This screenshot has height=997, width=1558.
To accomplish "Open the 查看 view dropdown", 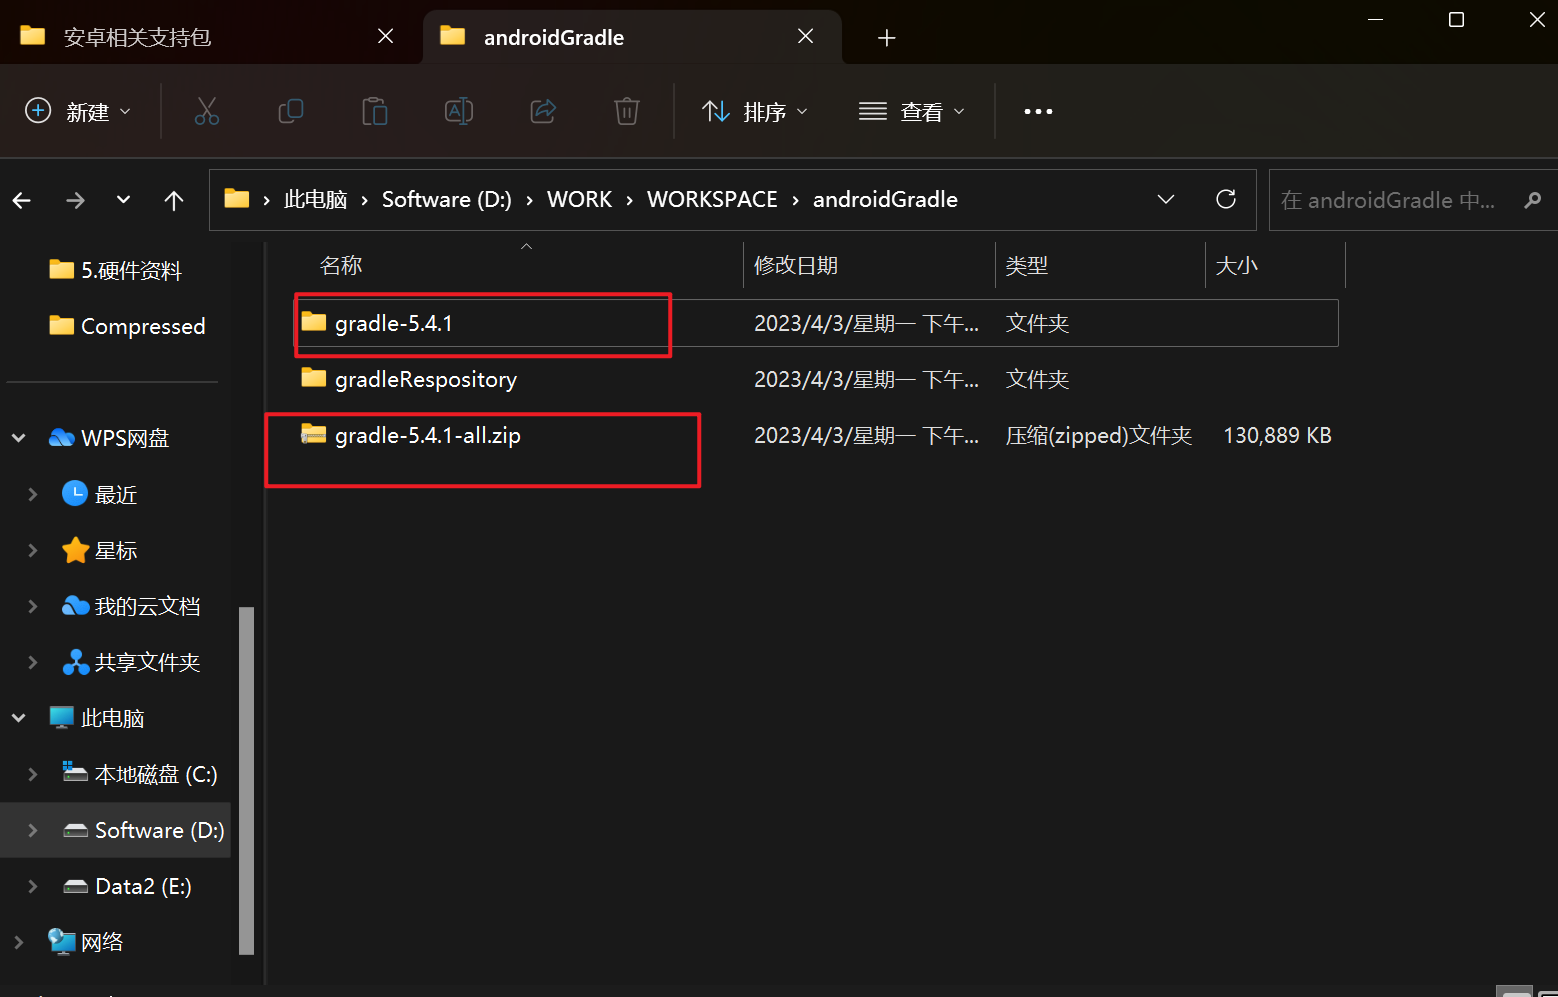I will [912, 111].
